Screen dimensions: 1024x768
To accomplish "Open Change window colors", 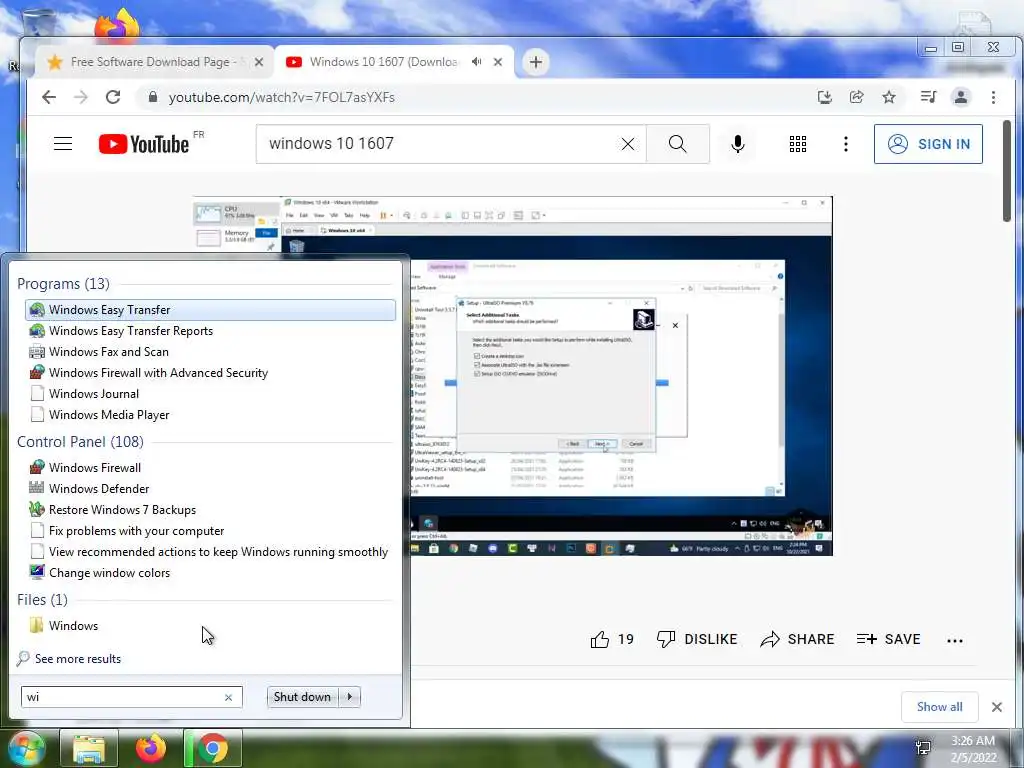I will coord(210,572).
